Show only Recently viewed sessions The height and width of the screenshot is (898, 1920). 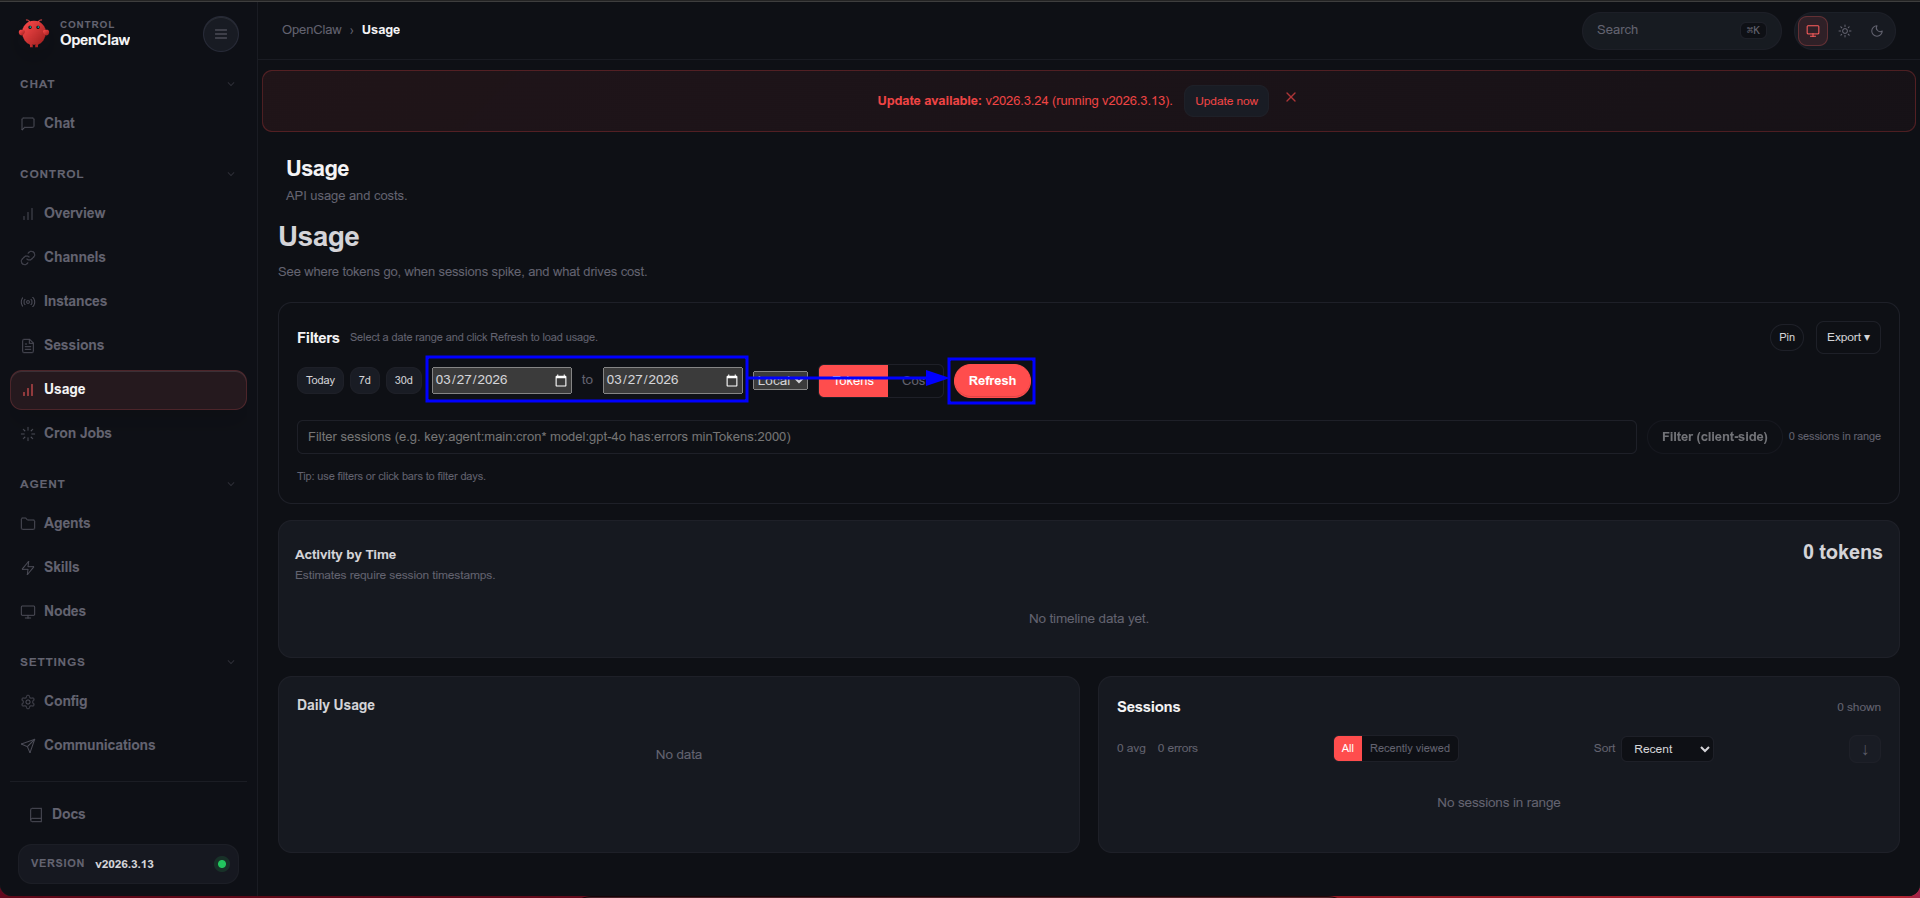[1409, 749]
